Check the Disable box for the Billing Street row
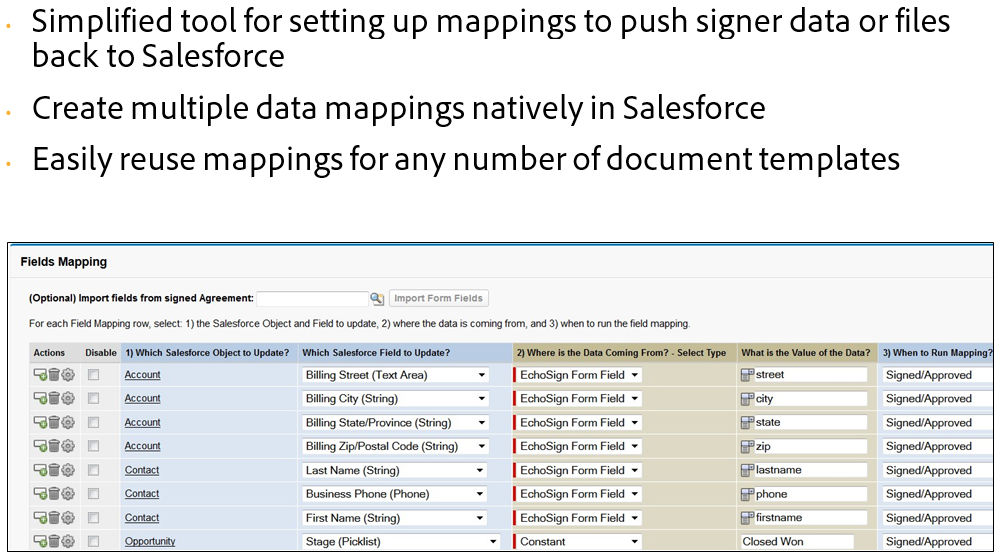Screen dimensions: 1001x557 pos(94,375)
